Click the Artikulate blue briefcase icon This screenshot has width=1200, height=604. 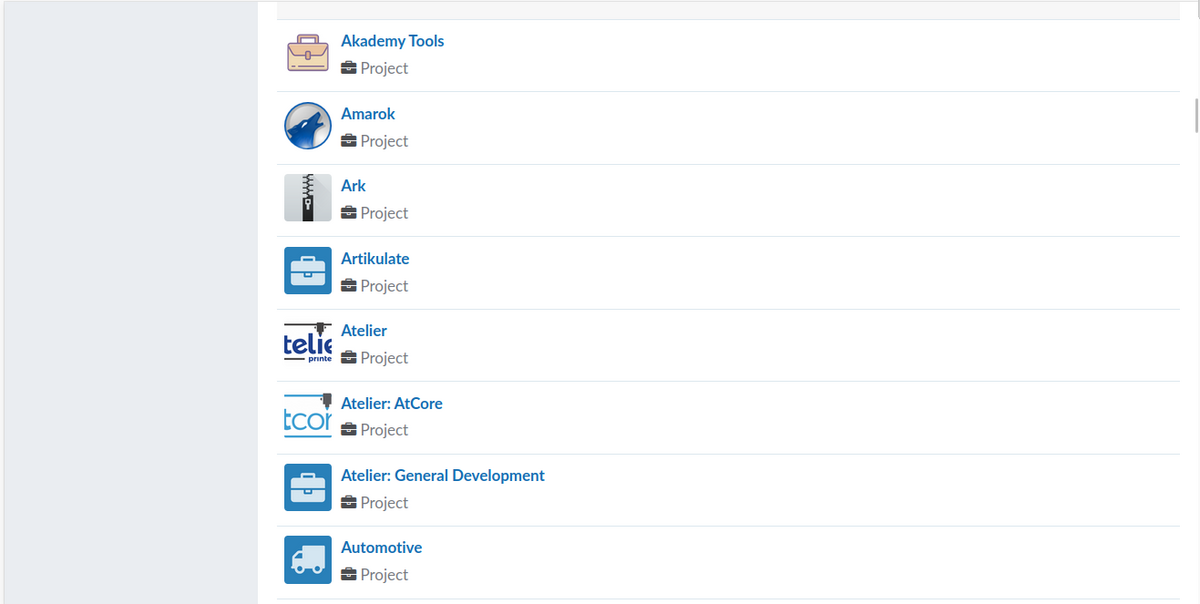click(x=307, y=271)
